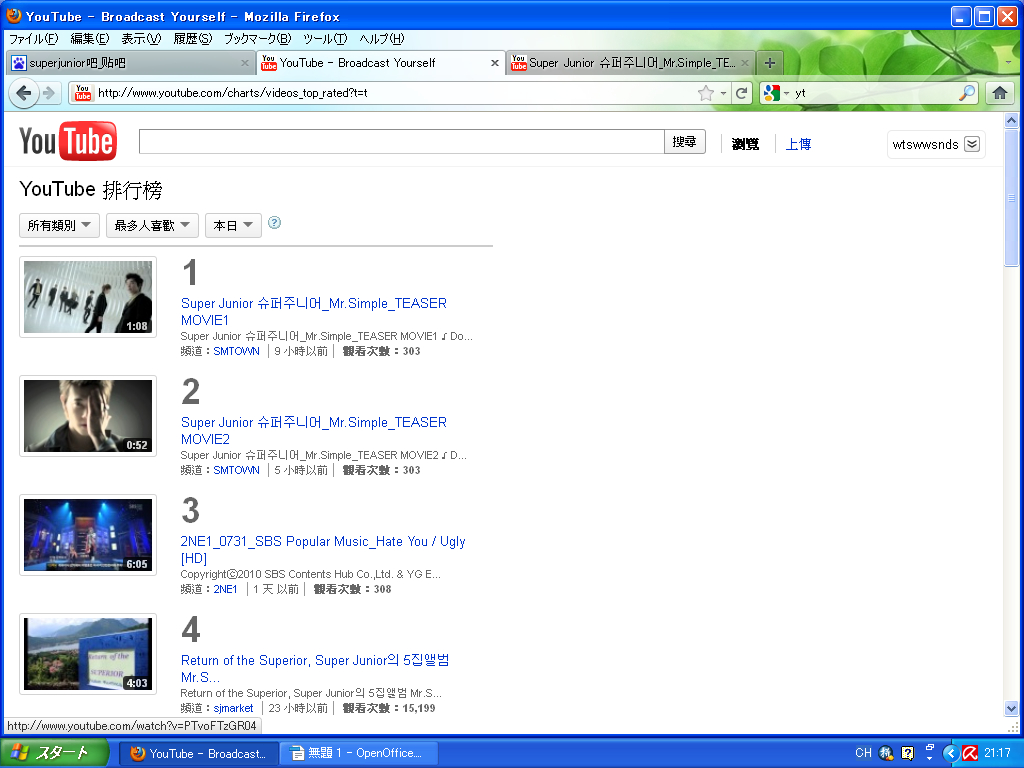This screenshot has height=768, width=1024.
Task: Click the YouTube Firefox taskbar button
Action: 199,753
